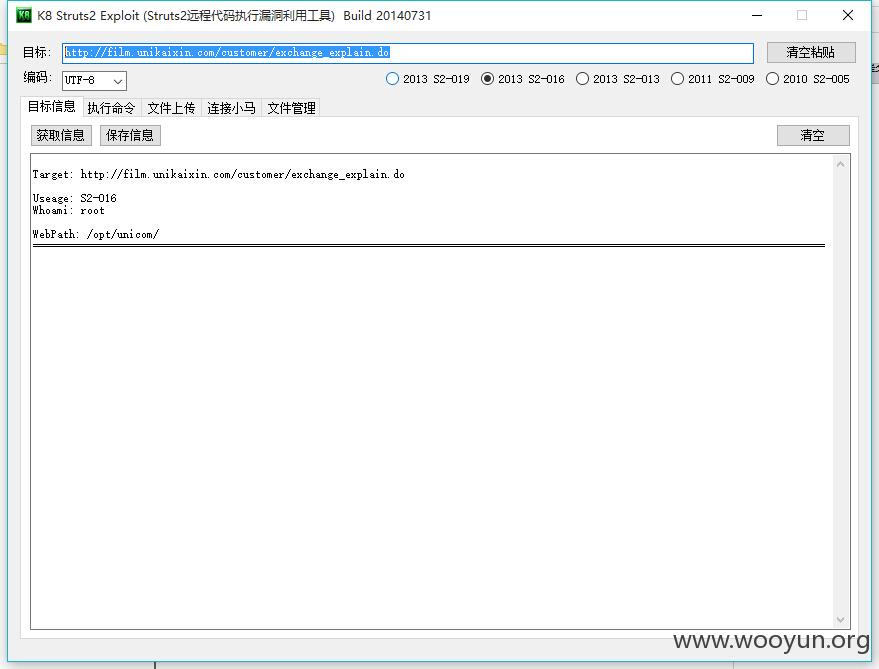Click the 清空粘贴 button

[x=811, y=52]
